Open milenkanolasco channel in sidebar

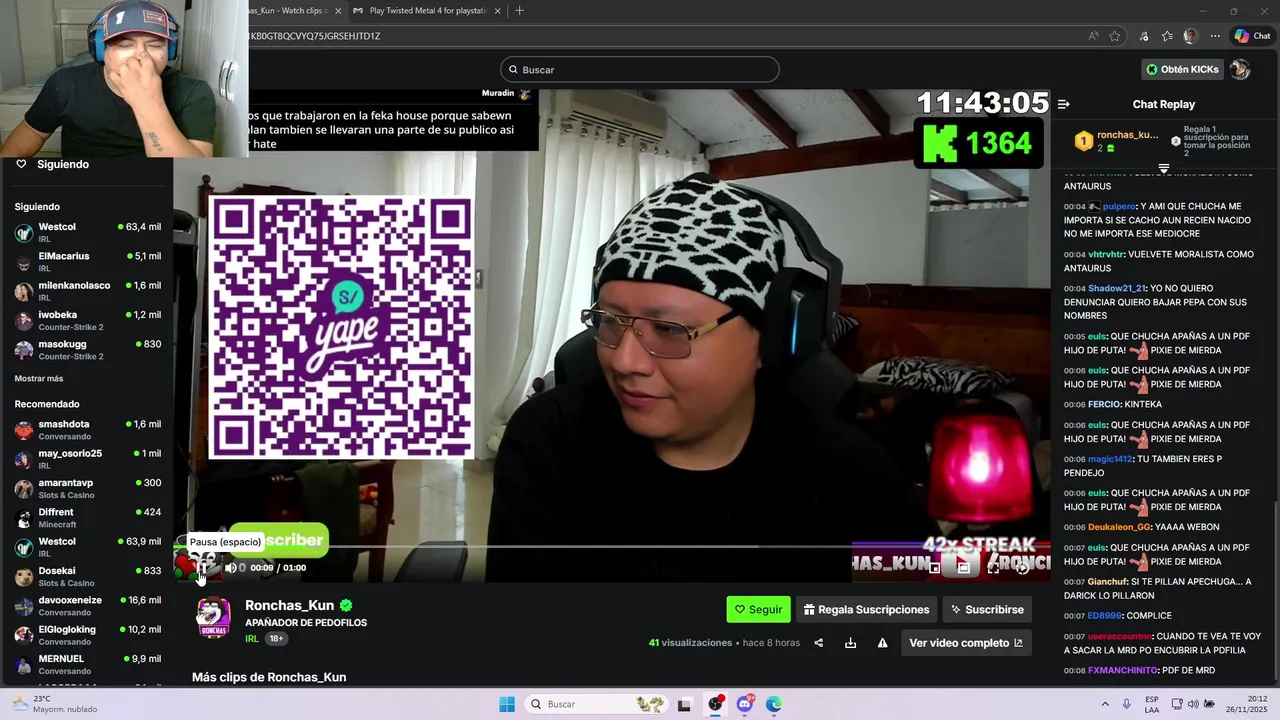[x=88, y=291]
